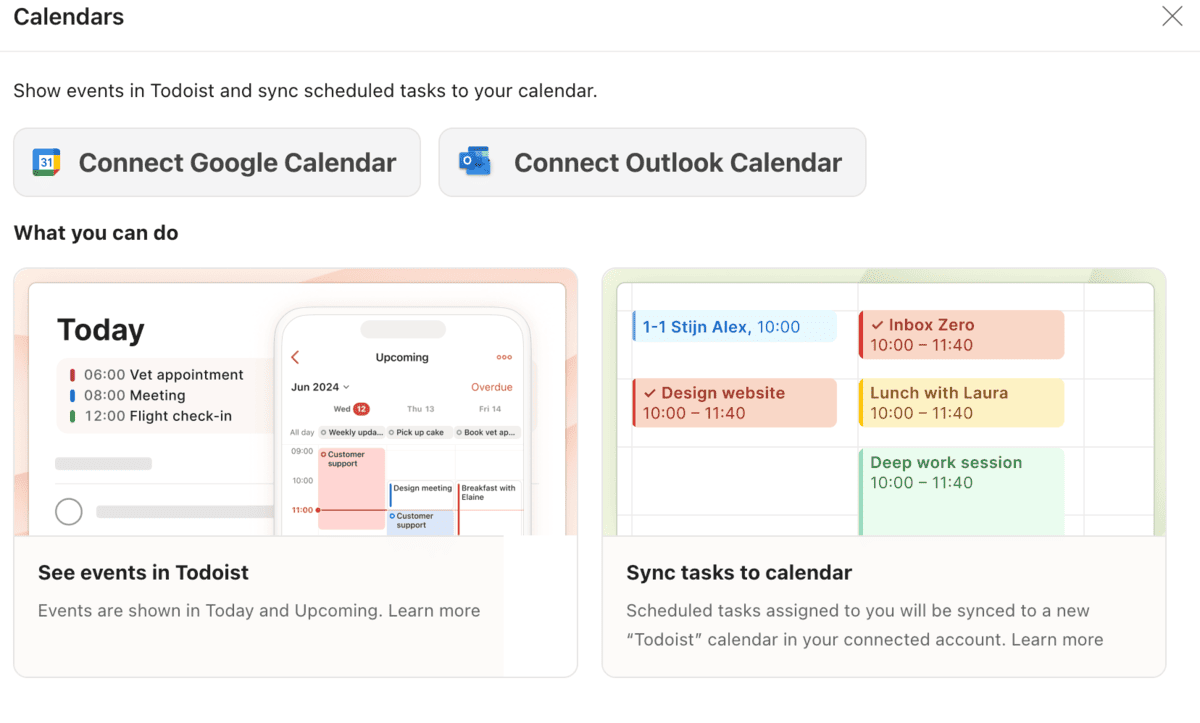Switch to the Upcoming view
1200x723 pixels.
click(402, 357)
